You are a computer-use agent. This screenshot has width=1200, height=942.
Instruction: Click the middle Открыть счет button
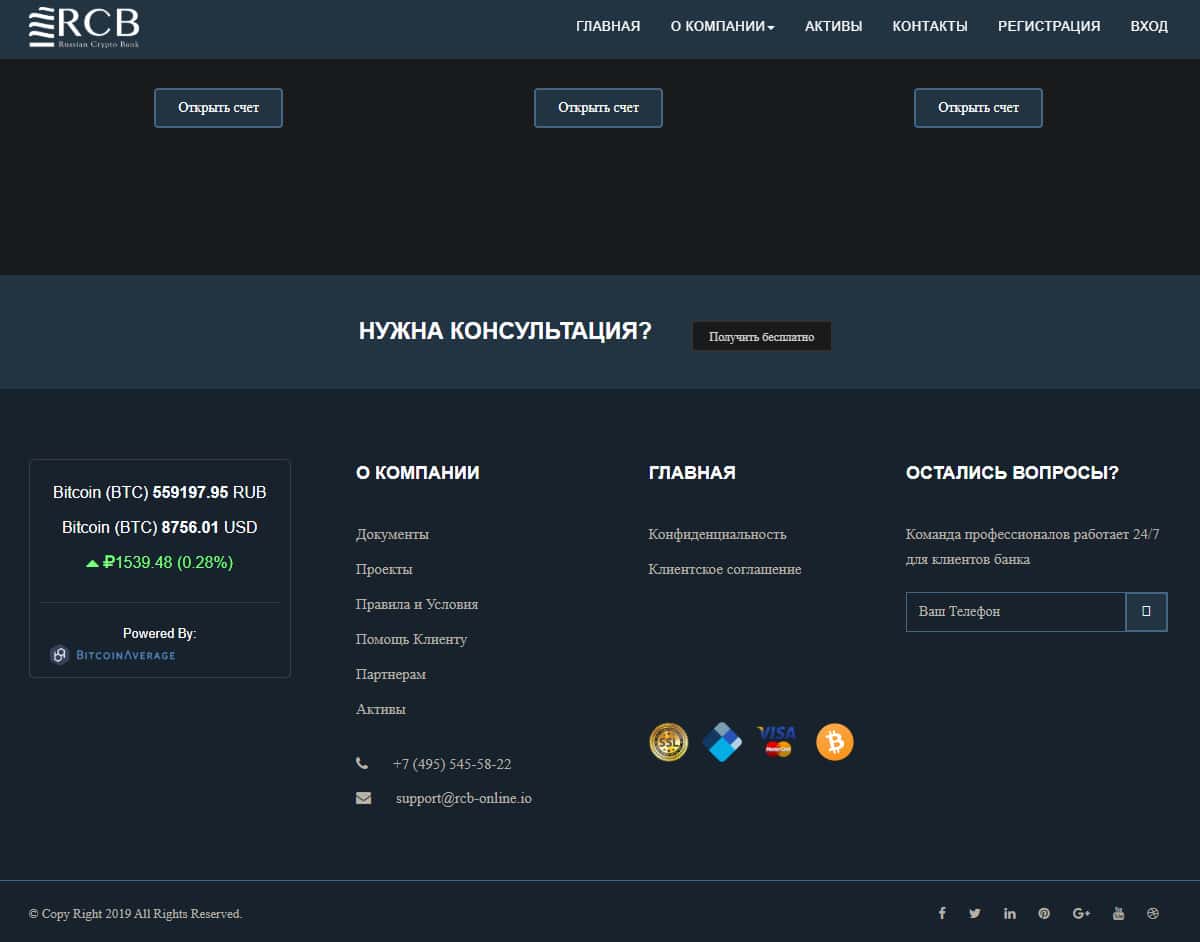coord(598,108)
